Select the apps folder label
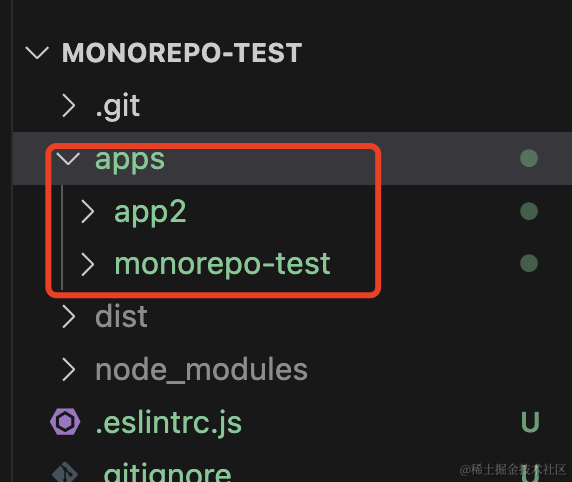This screenshot has height=482, width=572. (130, 160)
